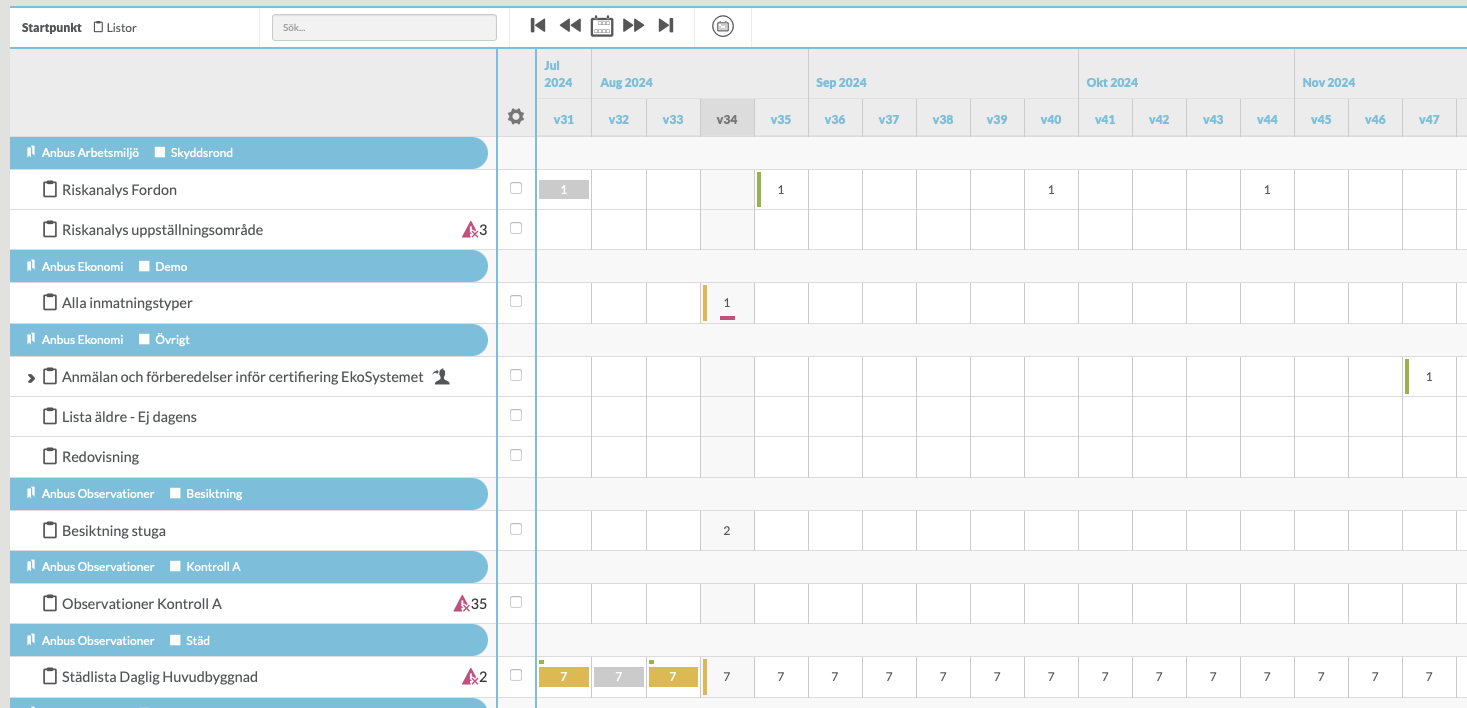Click person icon next to certifiering EkoSystemet
This screenshot has height=708, width=1467.
click(x=442, y=377)
